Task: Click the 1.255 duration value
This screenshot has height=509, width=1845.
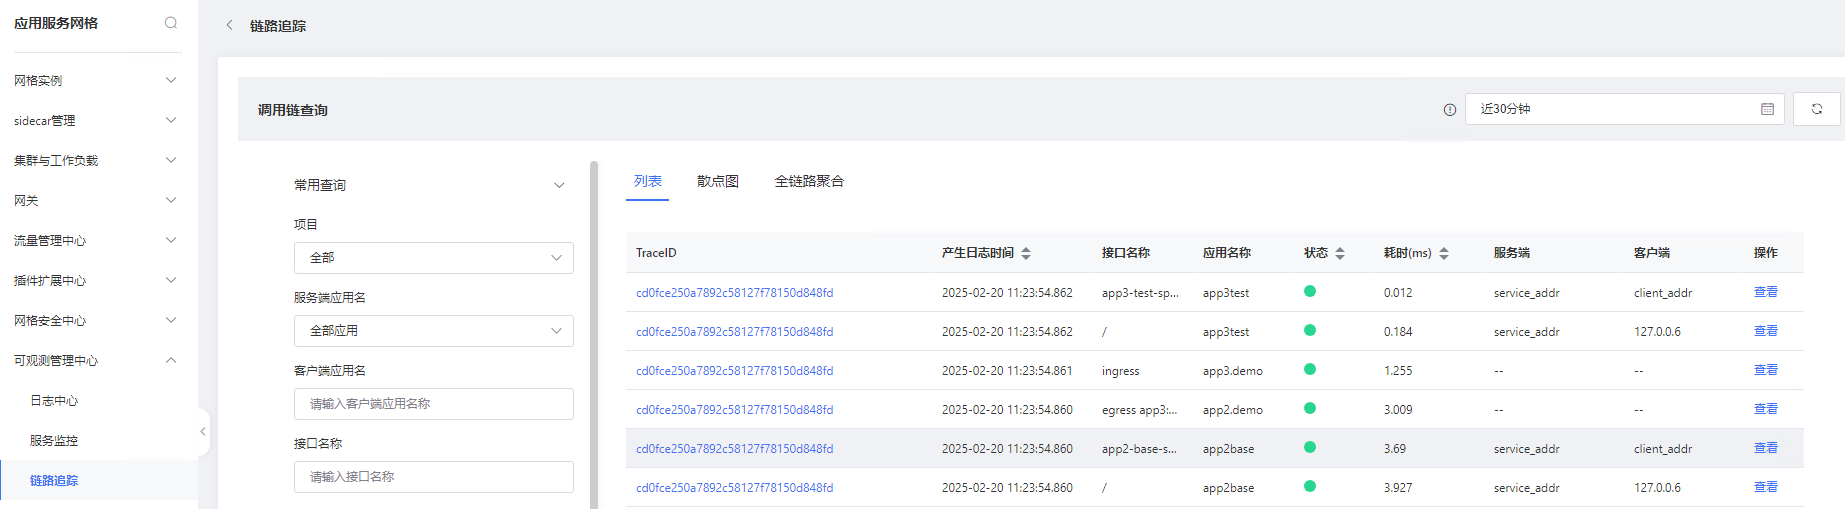Action: tap(1398, 371)
